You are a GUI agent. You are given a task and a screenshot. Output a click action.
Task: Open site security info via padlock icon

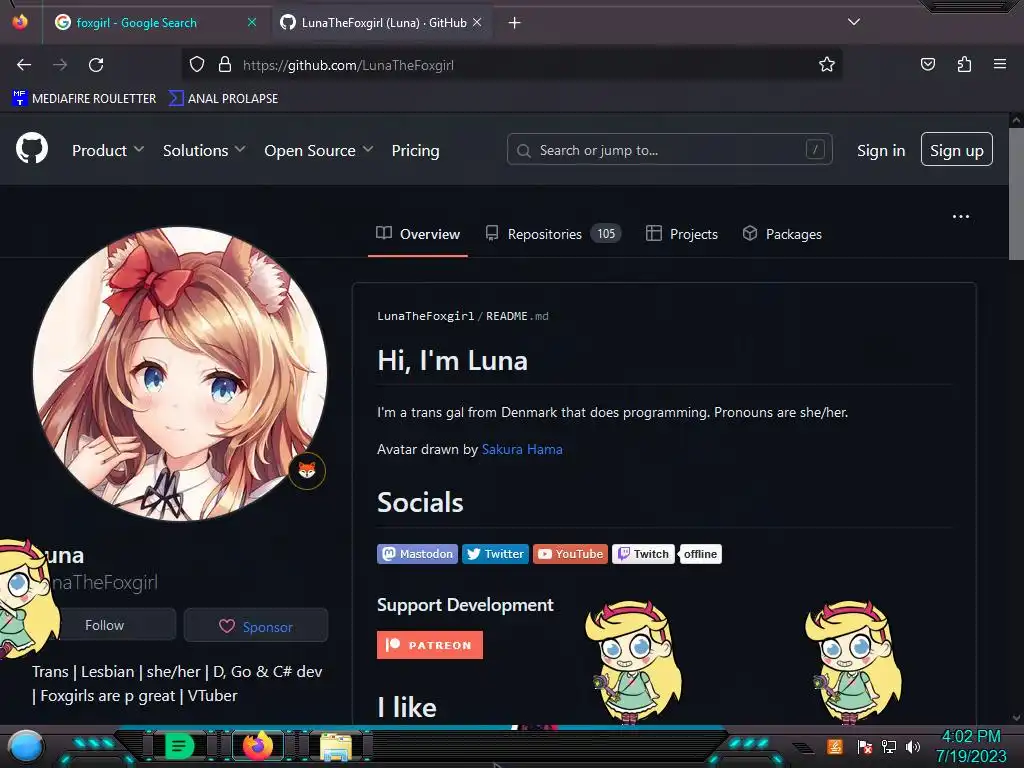[225, 64]
